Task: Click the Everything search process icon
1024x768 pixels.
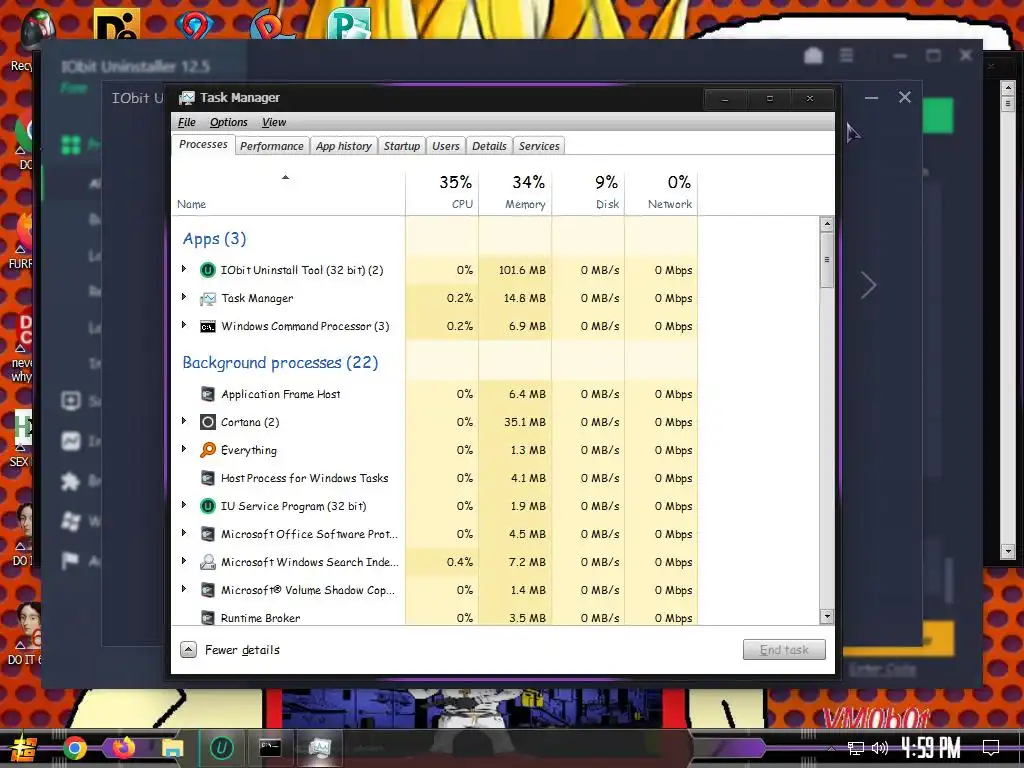Action: pos(208,450)
